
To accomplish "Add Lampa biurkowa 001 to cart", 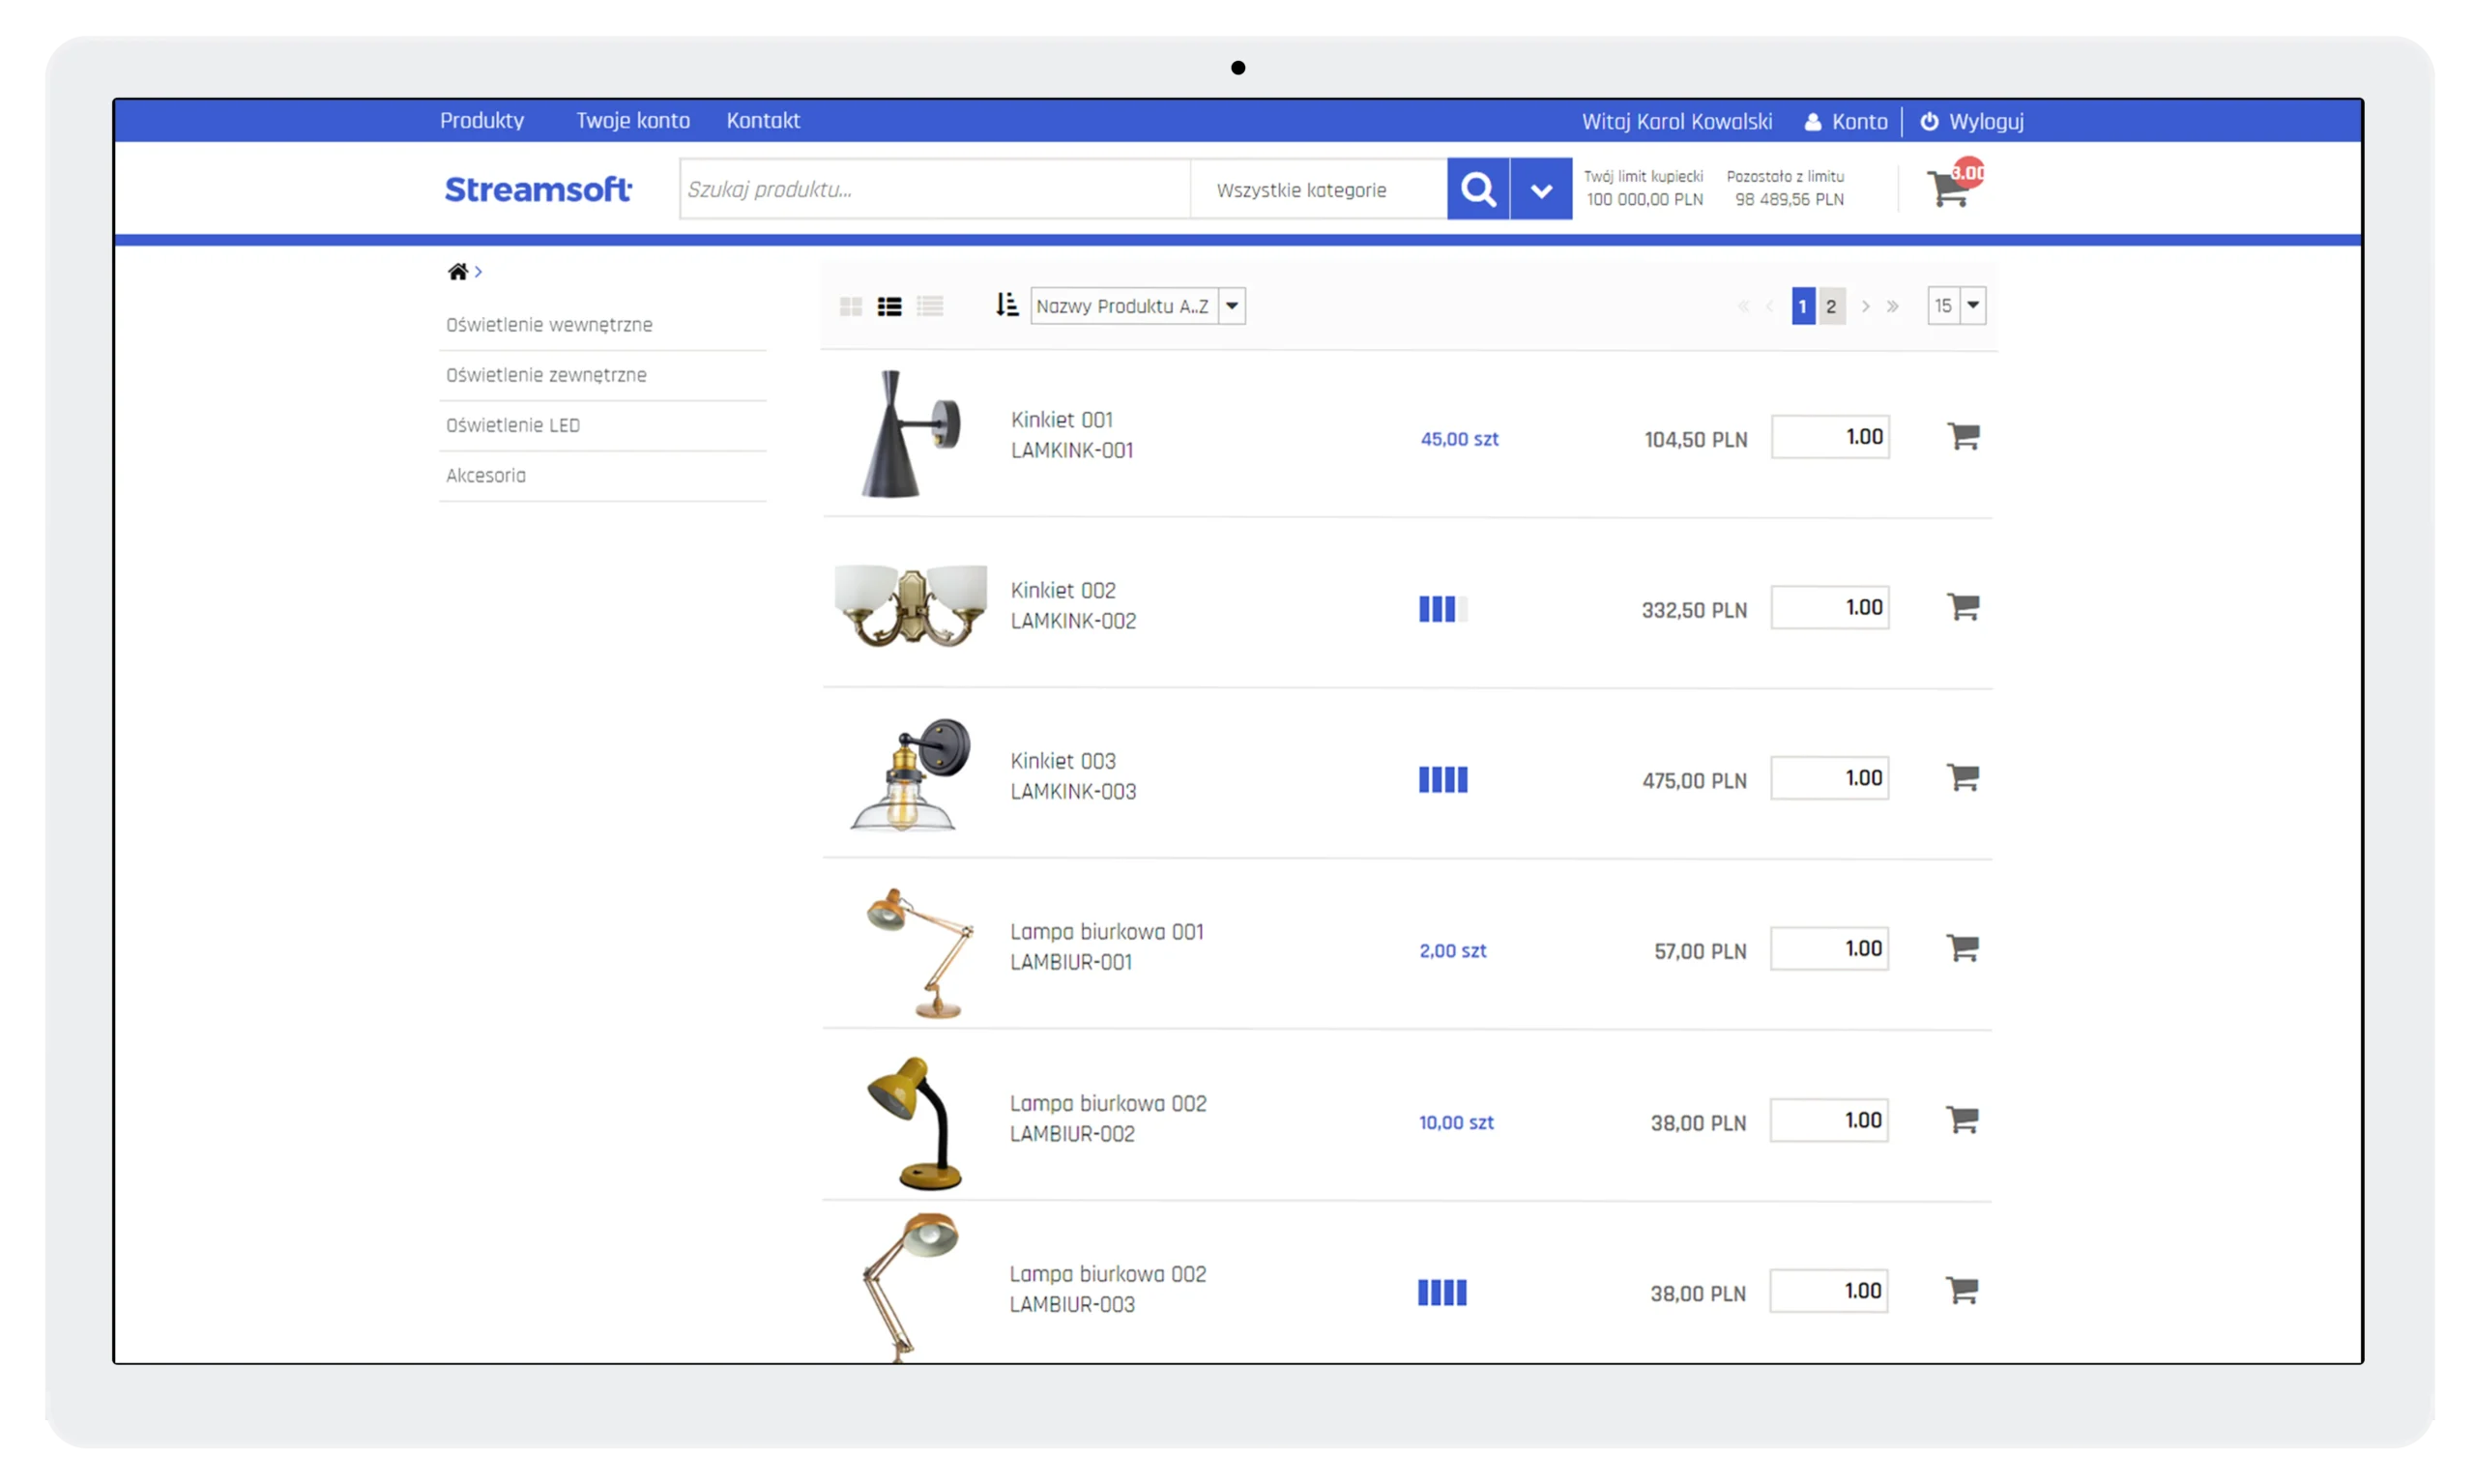I will (1962, 948).
